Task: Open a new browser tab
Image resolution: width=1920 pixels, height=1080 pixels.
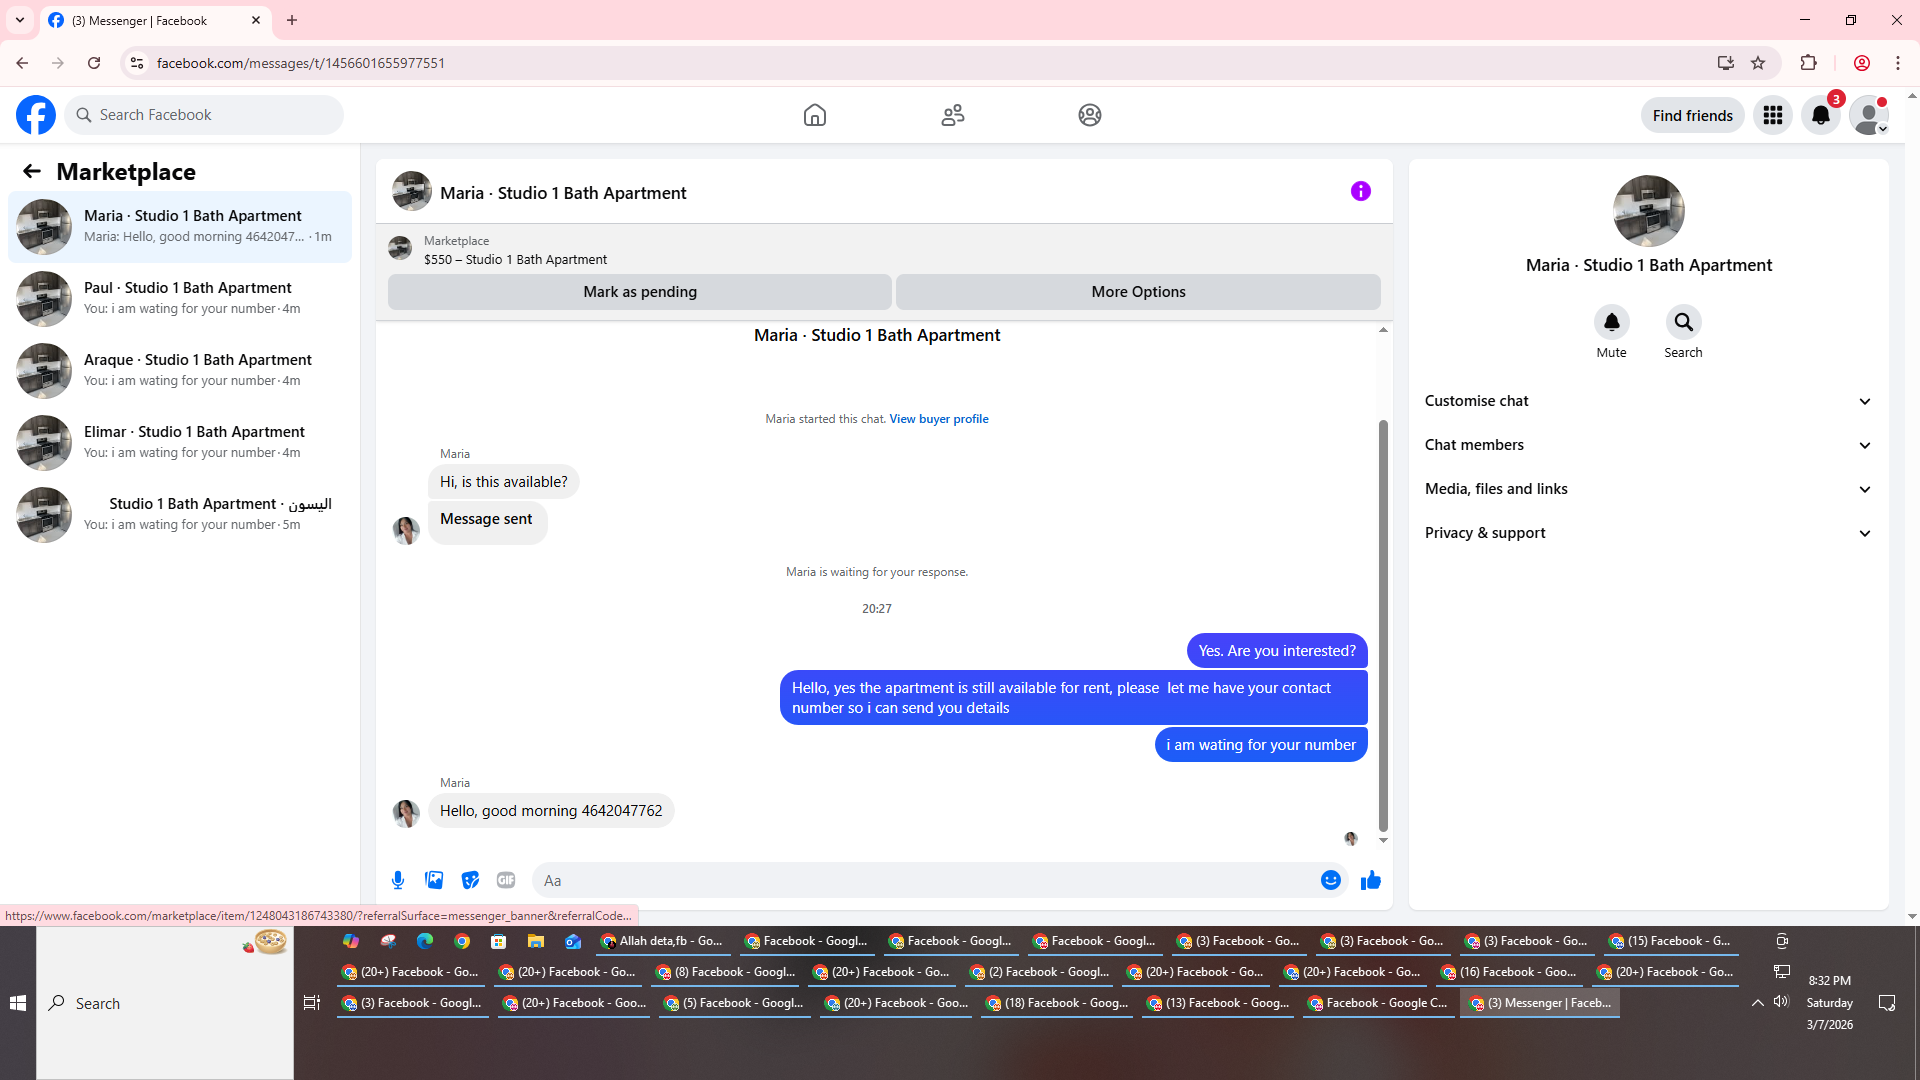Action: 292,20
